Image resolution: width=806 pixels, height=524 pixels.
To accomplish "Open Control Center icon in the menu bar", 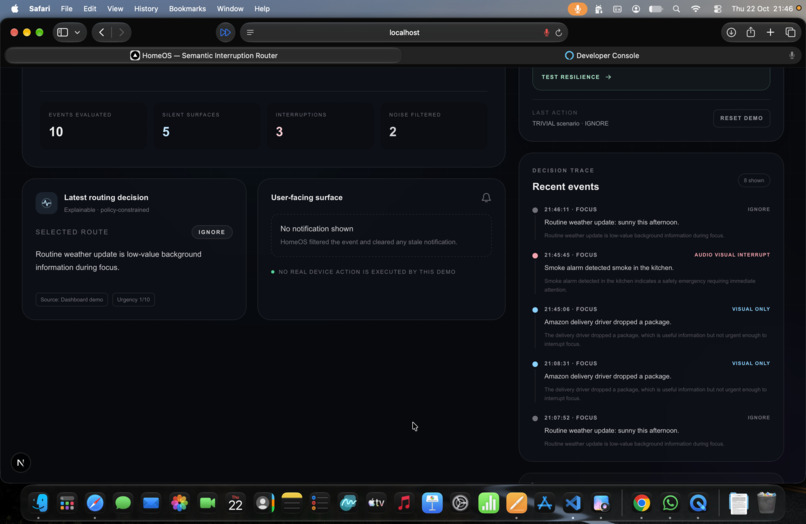I will pos(718,9).
